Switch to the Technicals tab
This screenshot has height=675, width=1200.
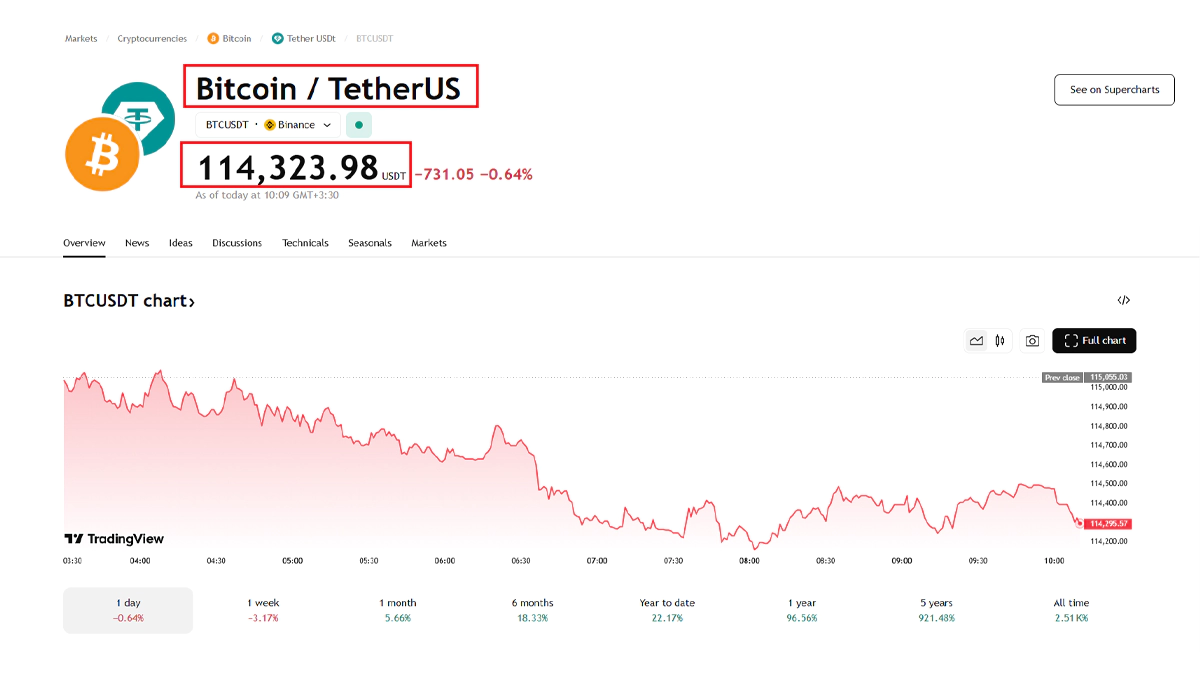tap(305, 243)
